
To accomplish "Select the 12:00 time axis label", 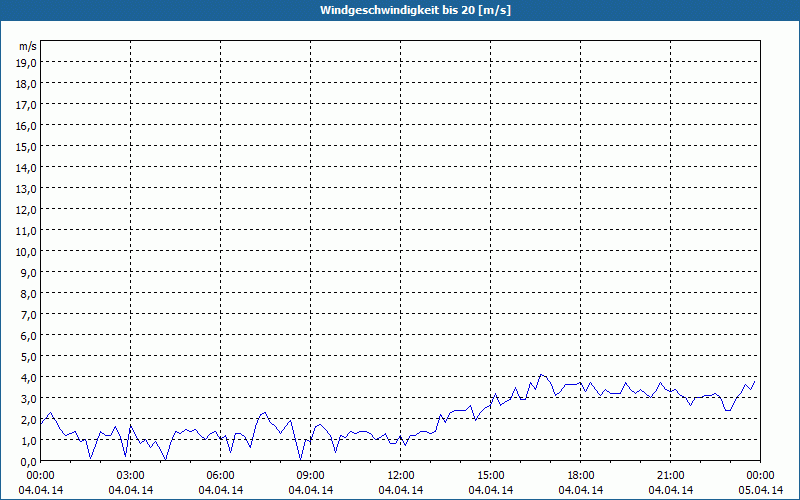I will [400, 475].
